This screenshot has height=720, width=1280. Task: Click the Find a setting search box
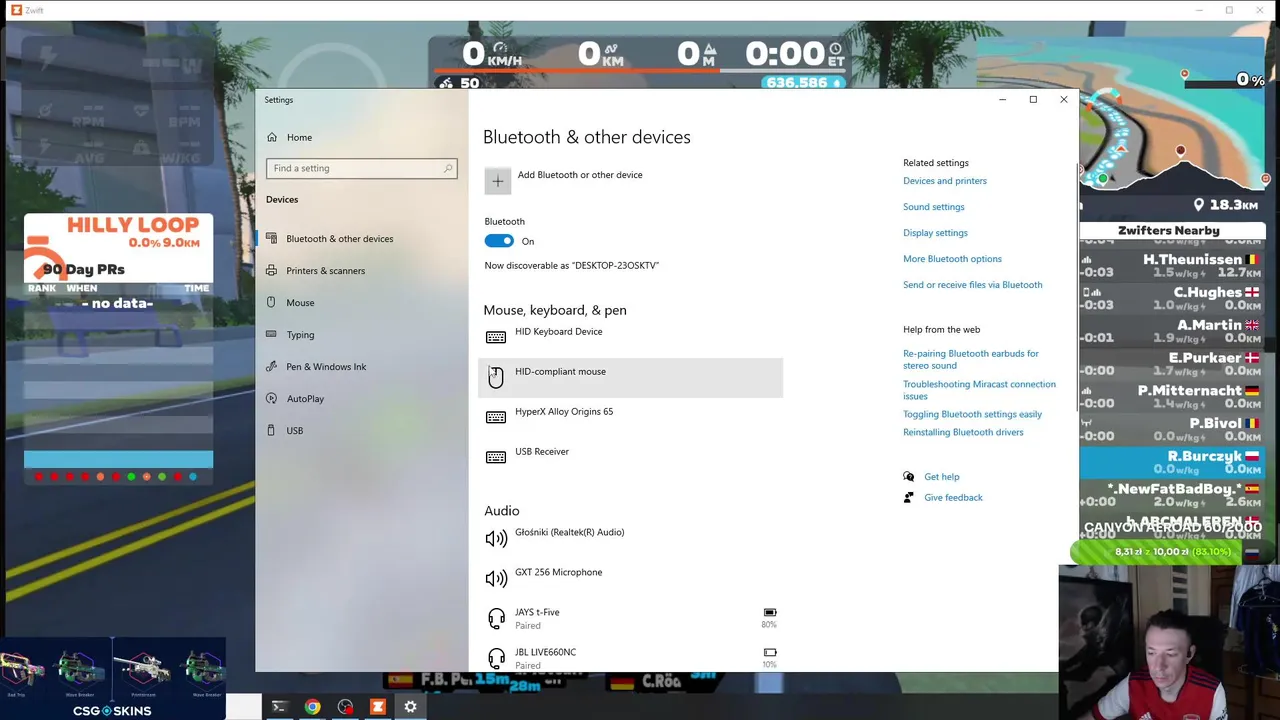361,168
